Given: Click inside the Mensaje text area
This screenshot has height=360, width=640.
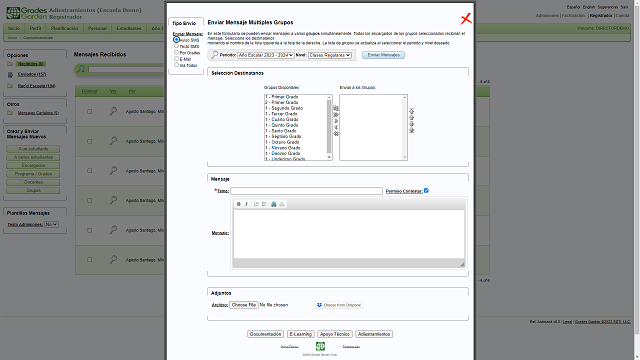Looking at the screenshot, I should 349,234.
